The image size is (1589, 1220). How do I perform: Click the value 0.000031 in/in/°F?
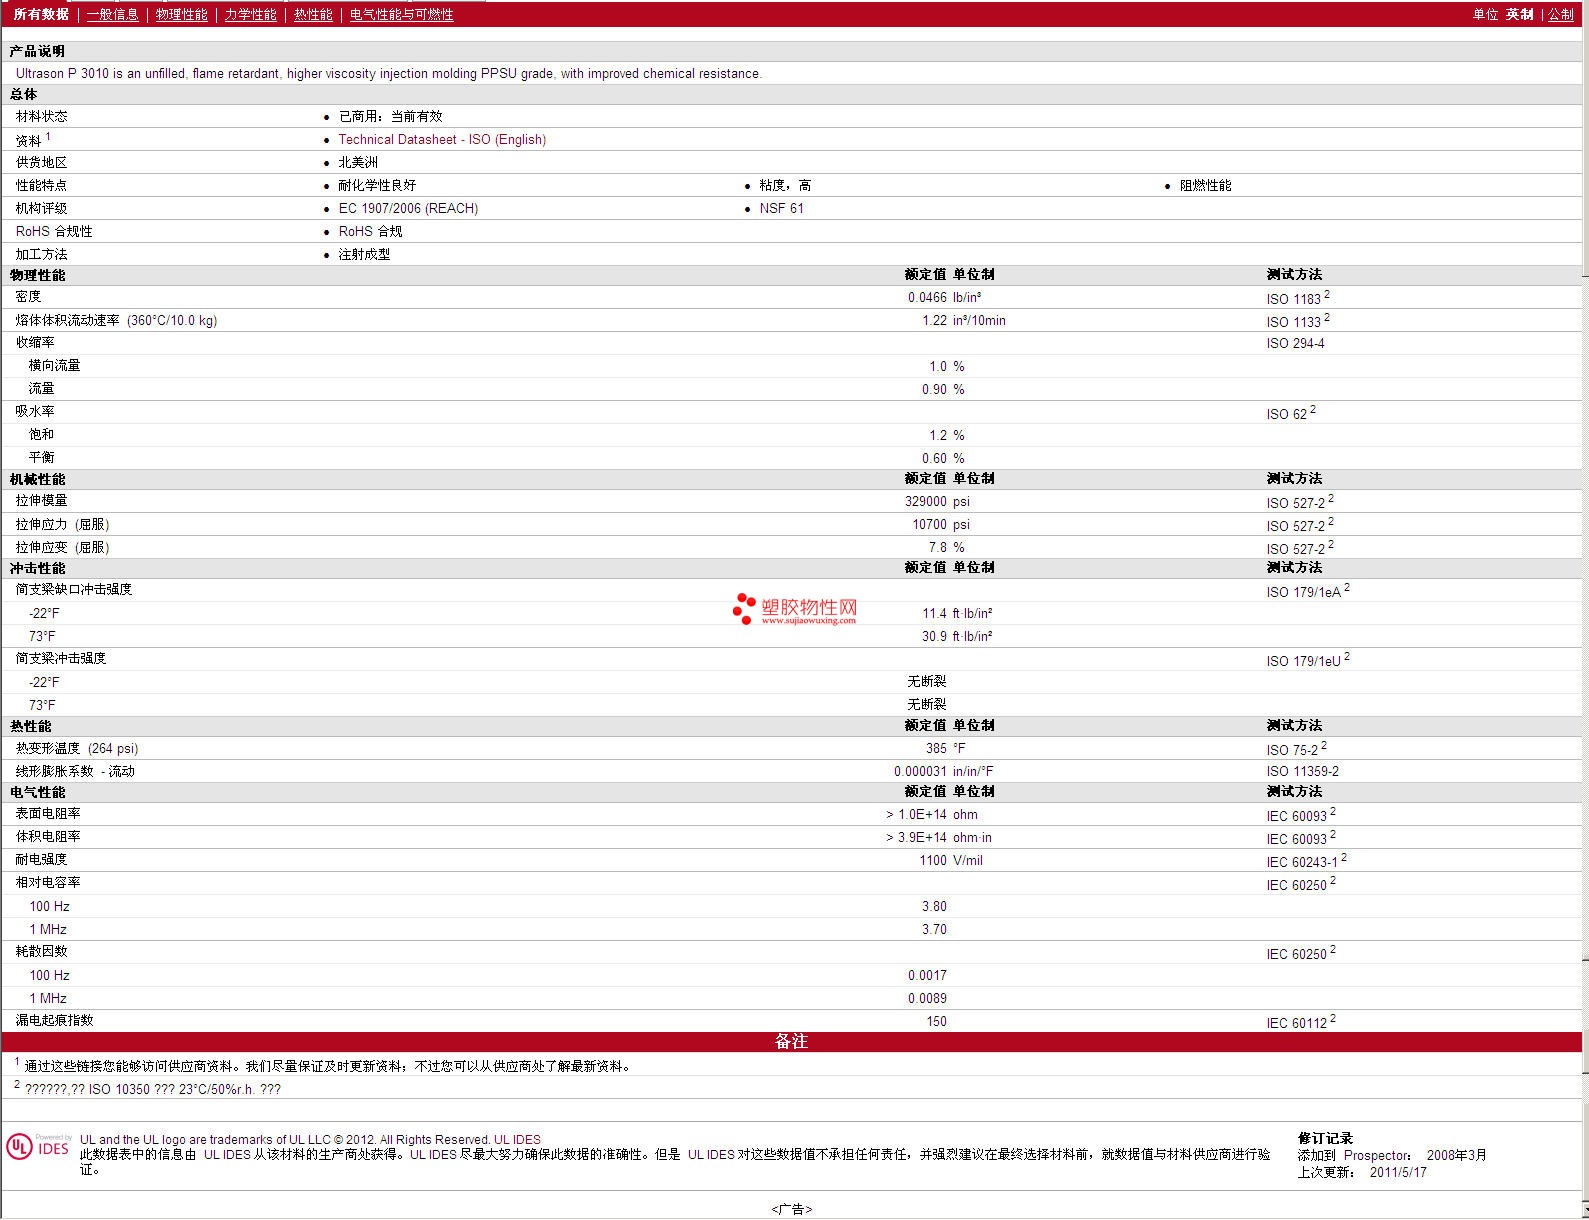[943, 771]
